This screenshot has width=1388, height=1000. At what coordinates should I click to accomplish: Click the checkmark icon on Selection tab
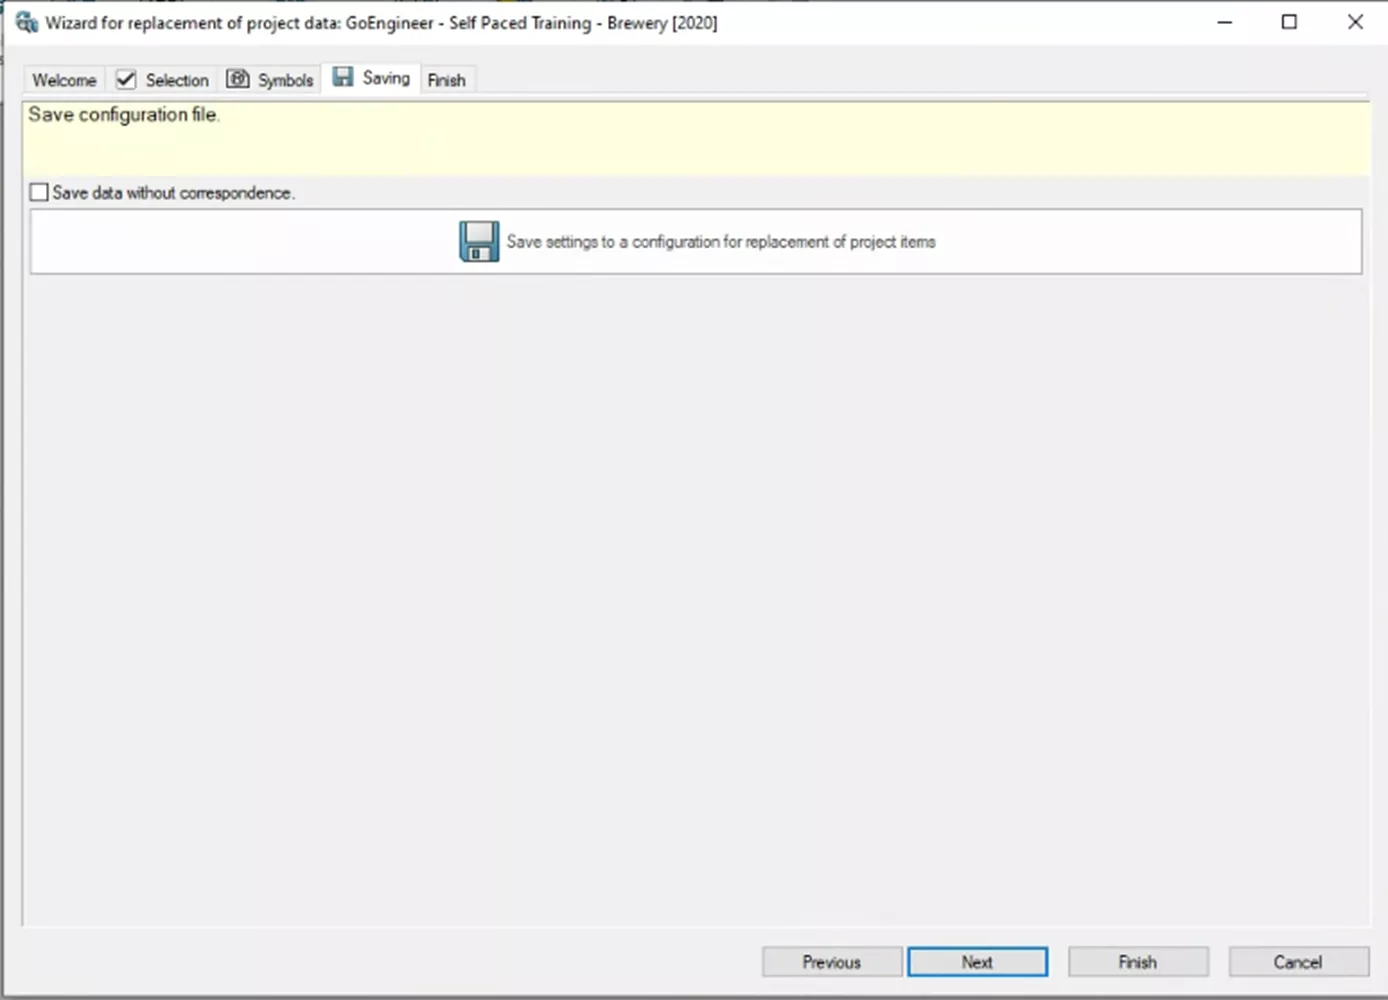pyautogui.click(x=126, y=79)
